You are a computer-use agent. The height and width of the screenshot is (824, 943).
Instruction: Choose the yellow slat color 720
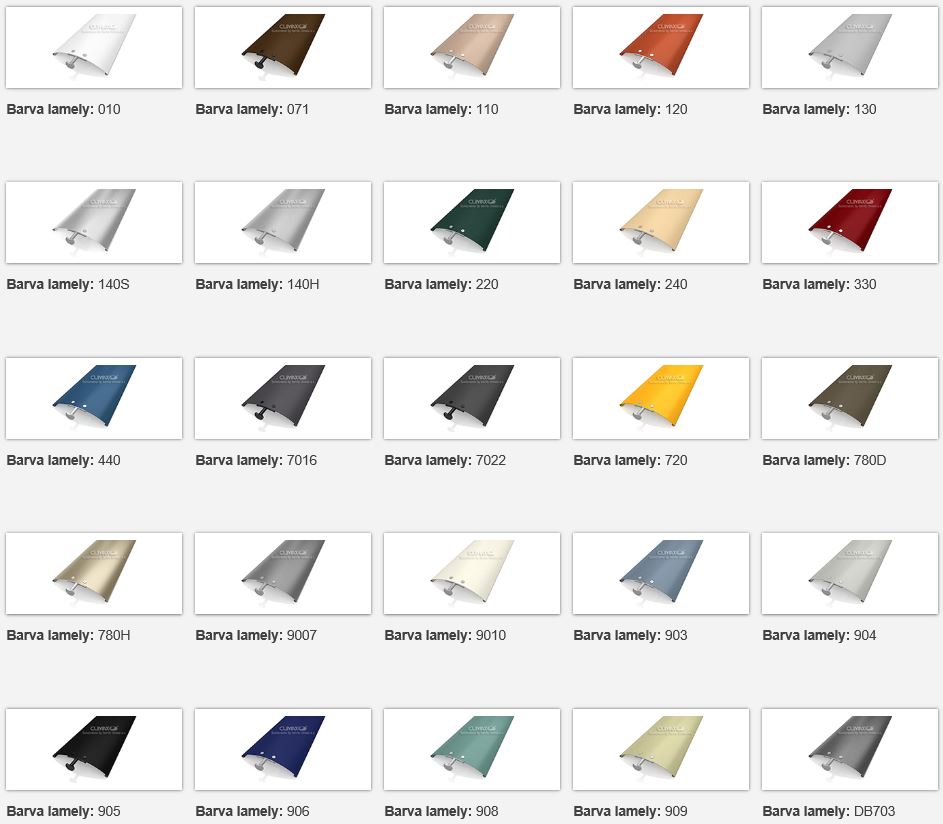tap(660, 398)
